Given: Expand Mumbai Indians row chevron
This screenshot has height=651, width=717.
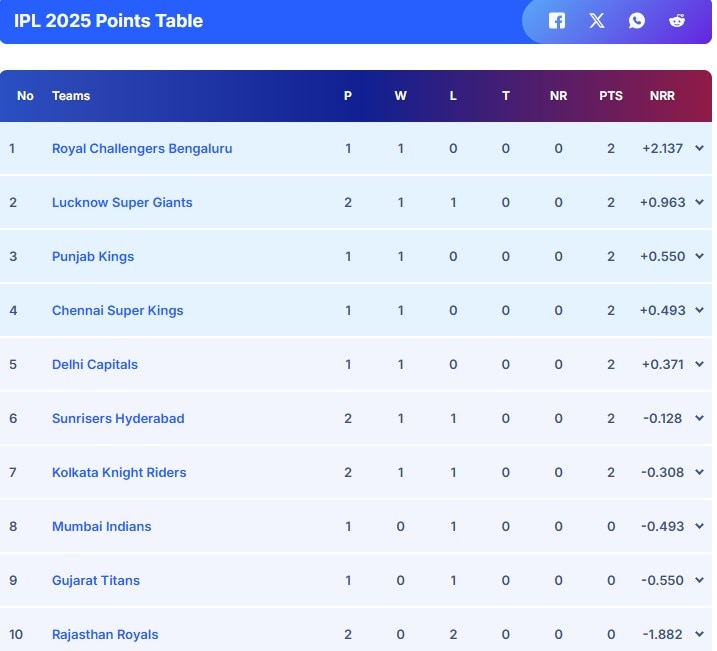Looking at the screenshot, I should click(x=699, y=526).
